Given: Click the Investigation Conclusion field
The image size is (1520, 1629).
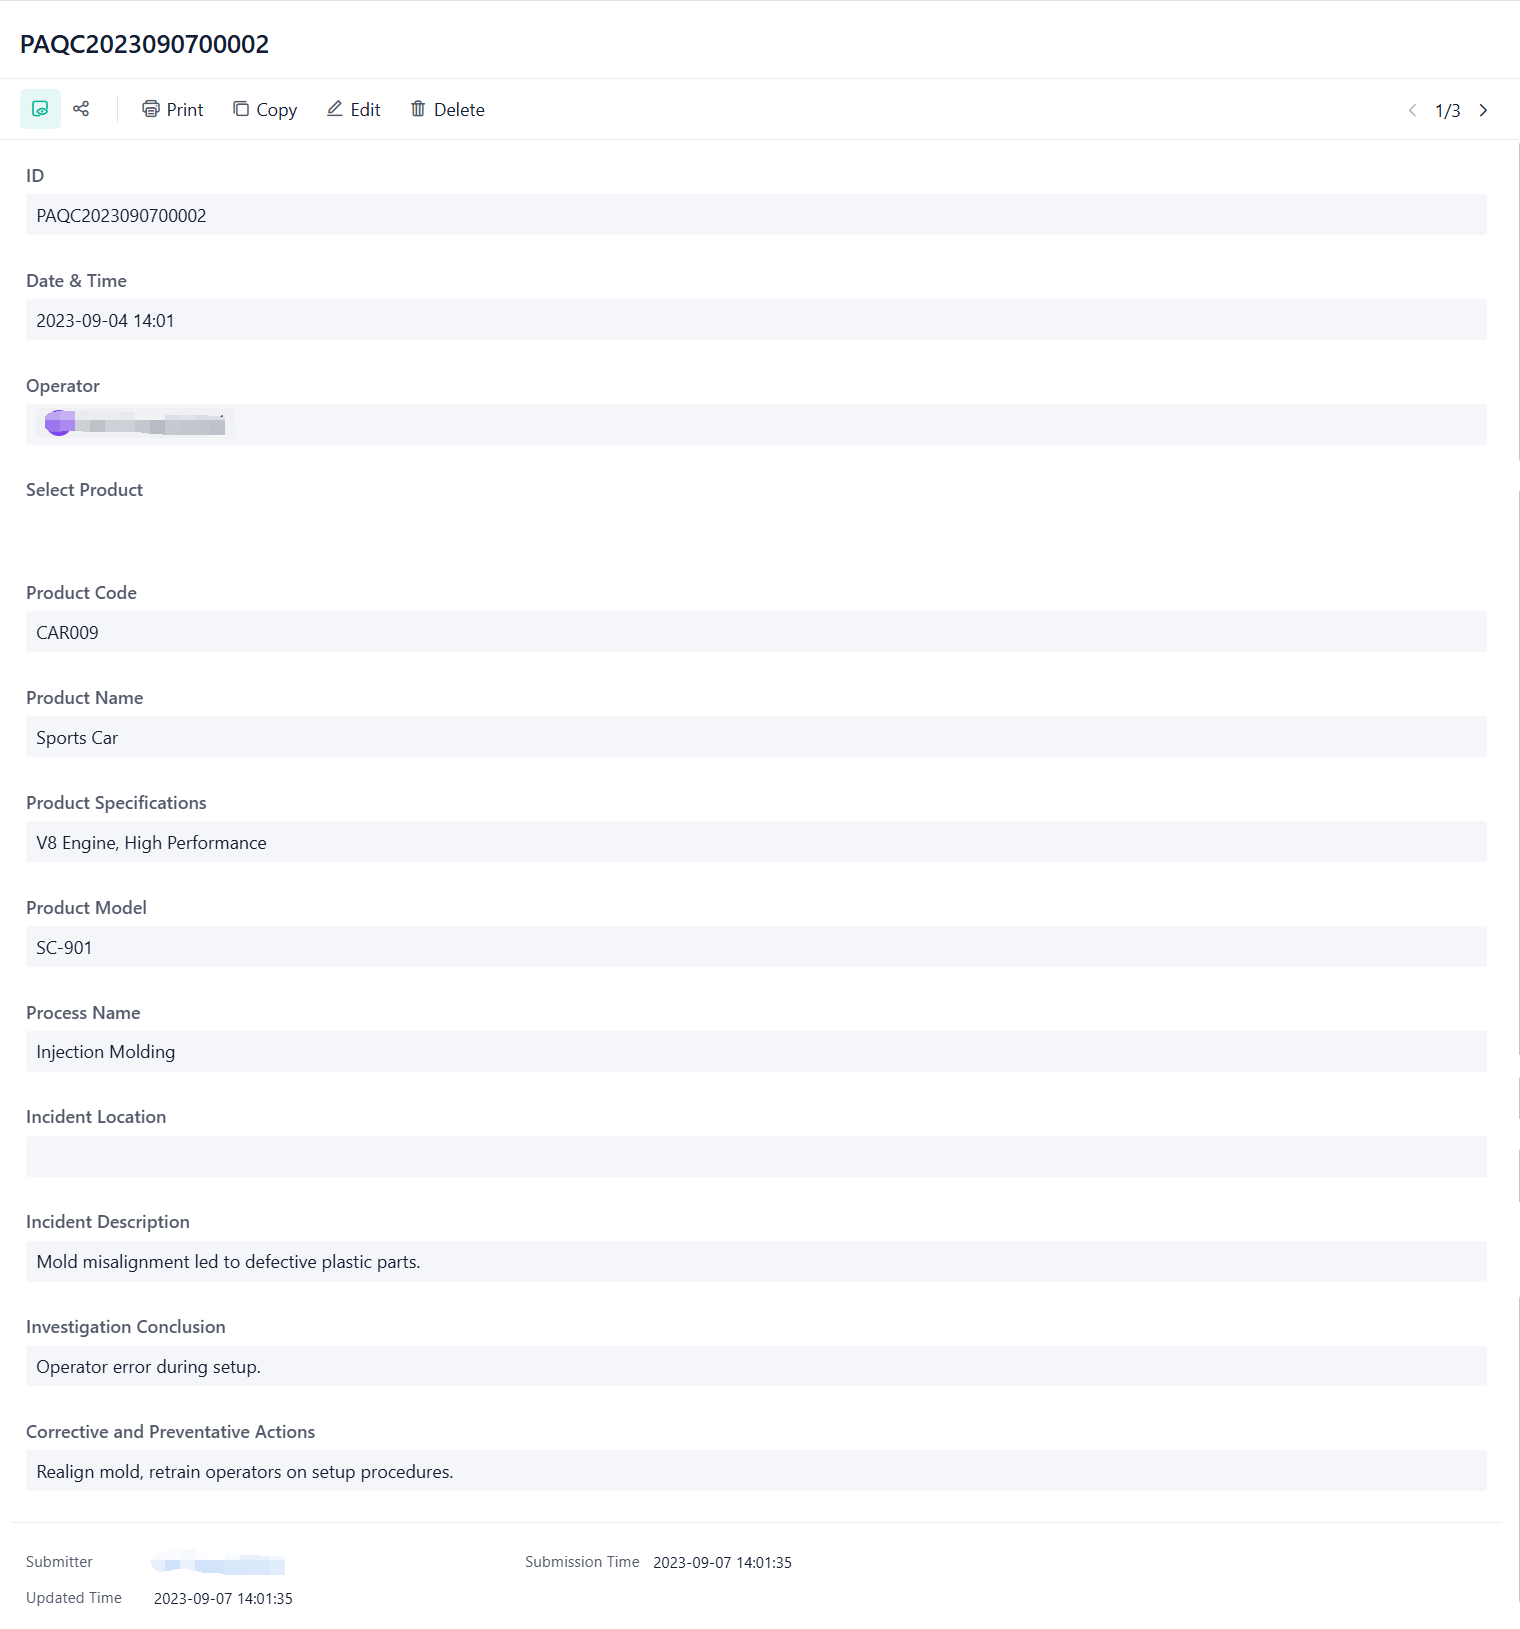Looking at the screenshot, I should 755,1366.
